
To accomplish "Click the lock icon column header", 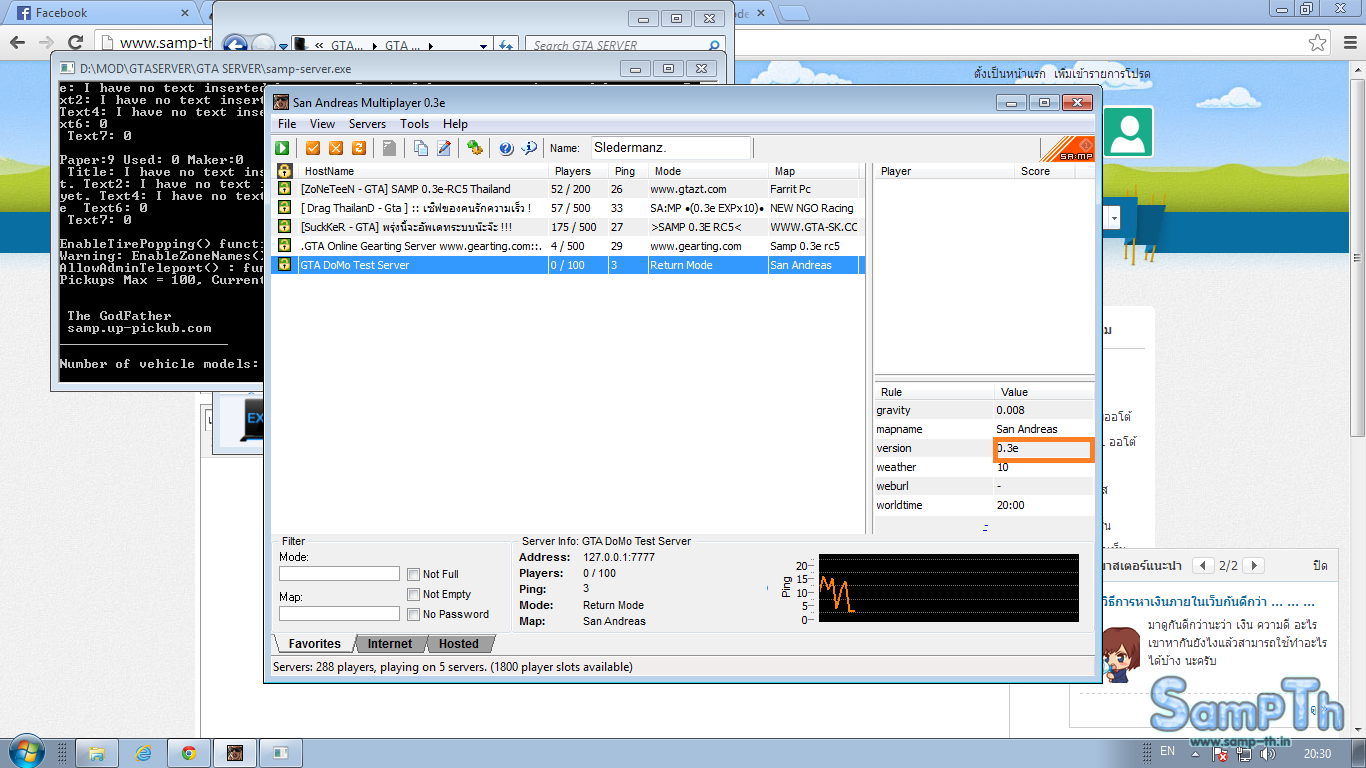I will [284, 171].
